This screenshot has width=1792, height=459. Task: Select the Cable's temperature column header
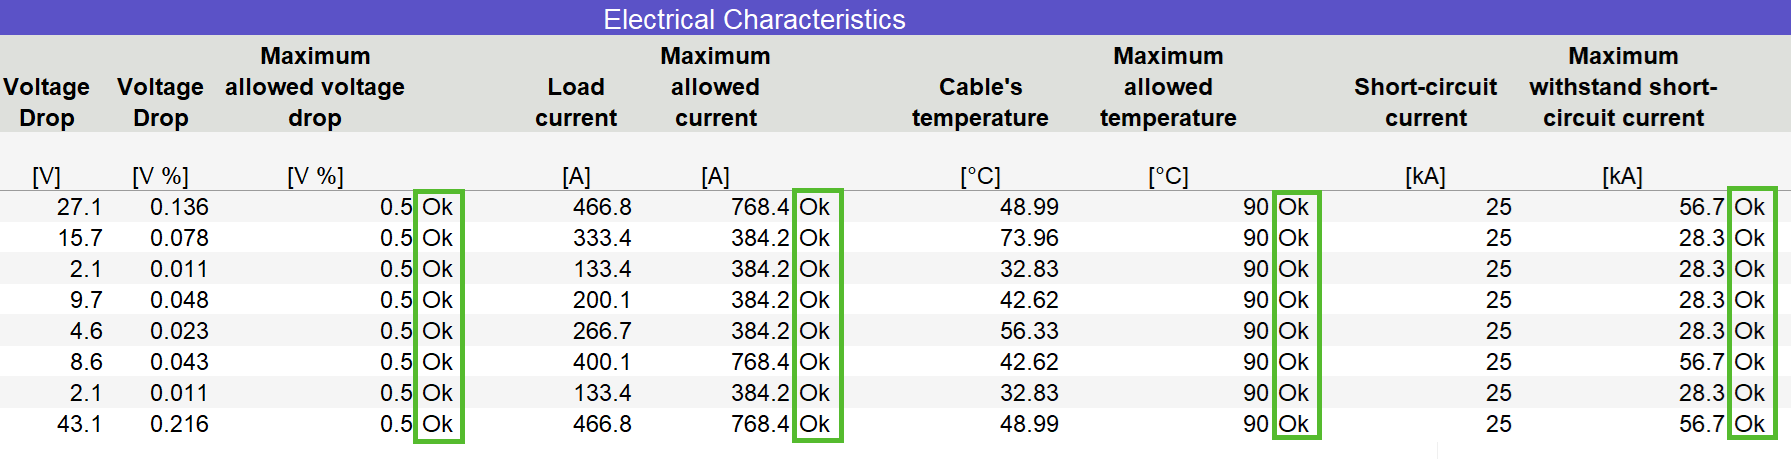coord(980,102)
